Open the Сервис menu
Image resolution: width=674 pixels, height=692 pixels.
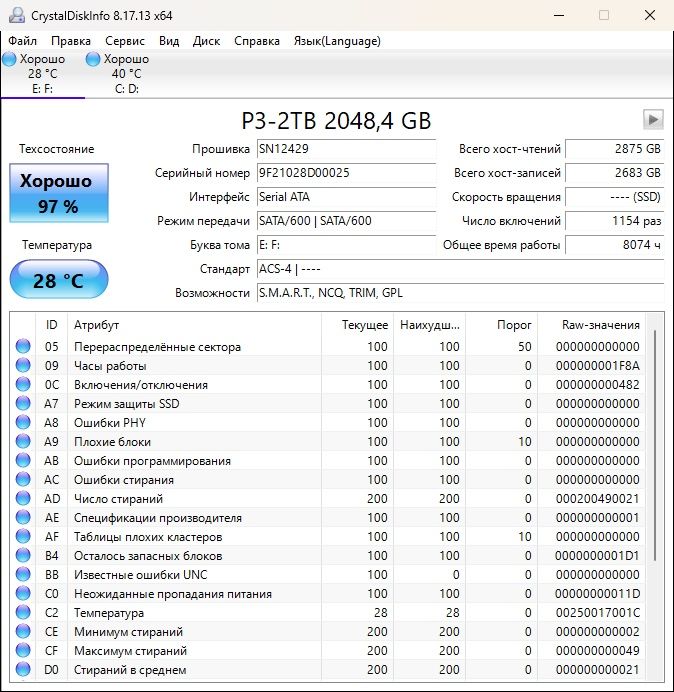pyautogui.click(x=125, y=41)
